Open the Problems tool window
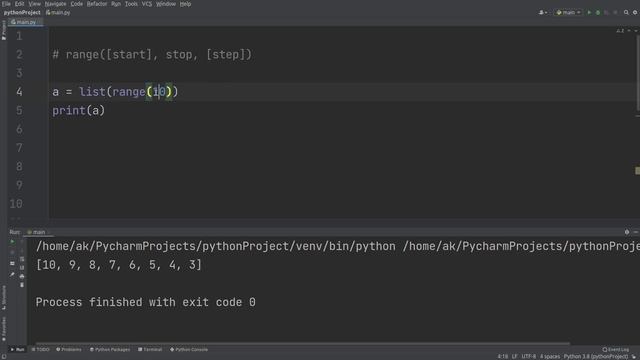This screenshot has height=360, width=640. tap(69, 349)
